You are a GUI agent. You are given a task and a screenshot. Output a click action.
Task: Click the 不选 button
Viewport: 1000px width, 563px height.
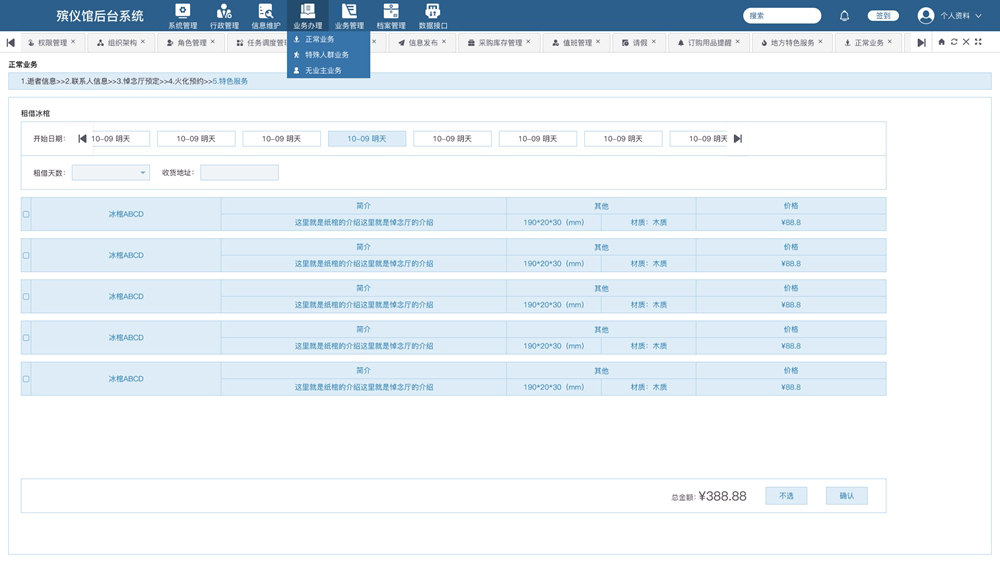(x=786, y=496)
